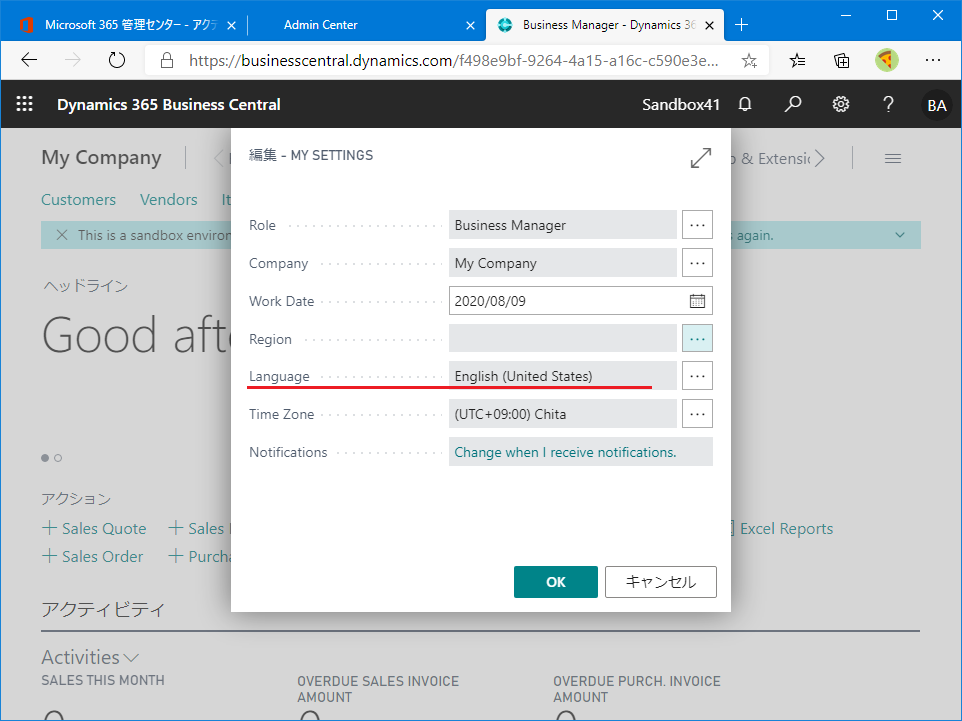The image size is (962, 721).
Task: Open the notifications bell icon
Action: click(x=745, y=104)
